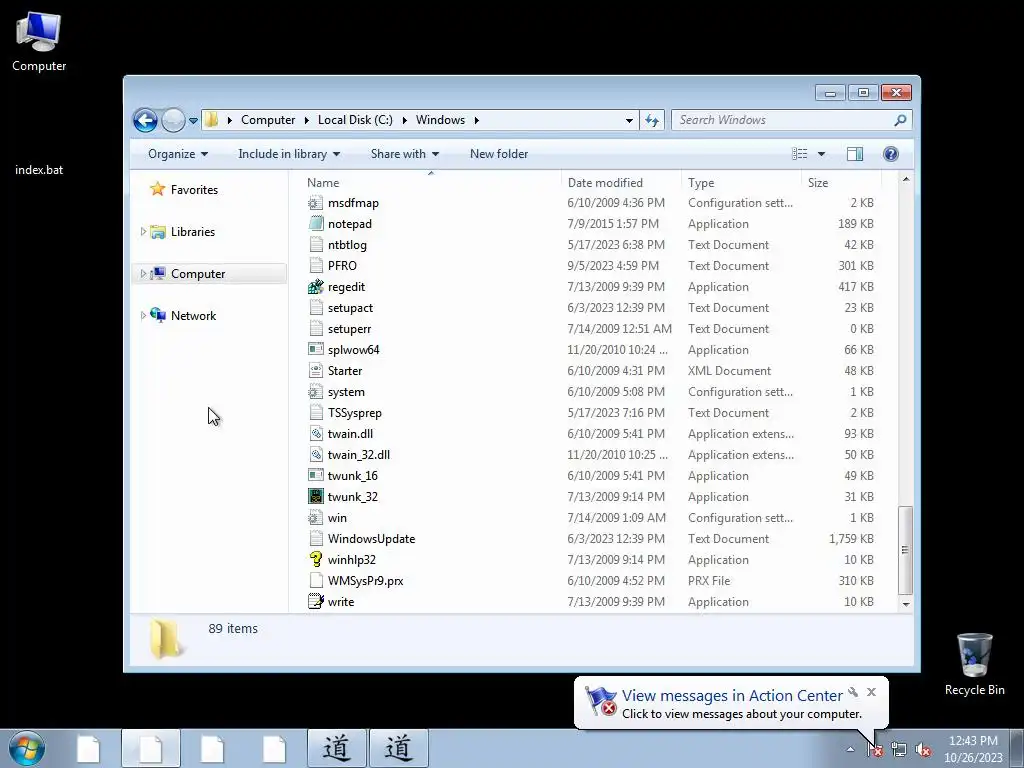This screenshot has height=768, width=1024.
Task: Click the regedit application icon
Action: point(315,287)
